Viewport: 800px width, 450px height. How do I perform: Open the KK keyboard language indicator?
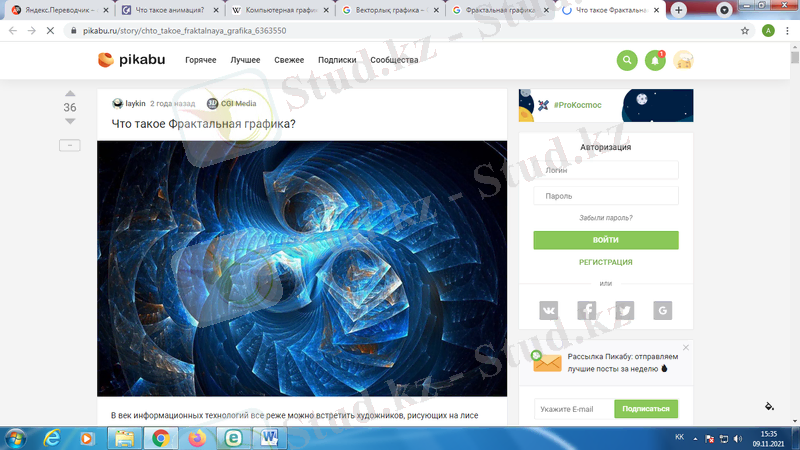(679, 437)
